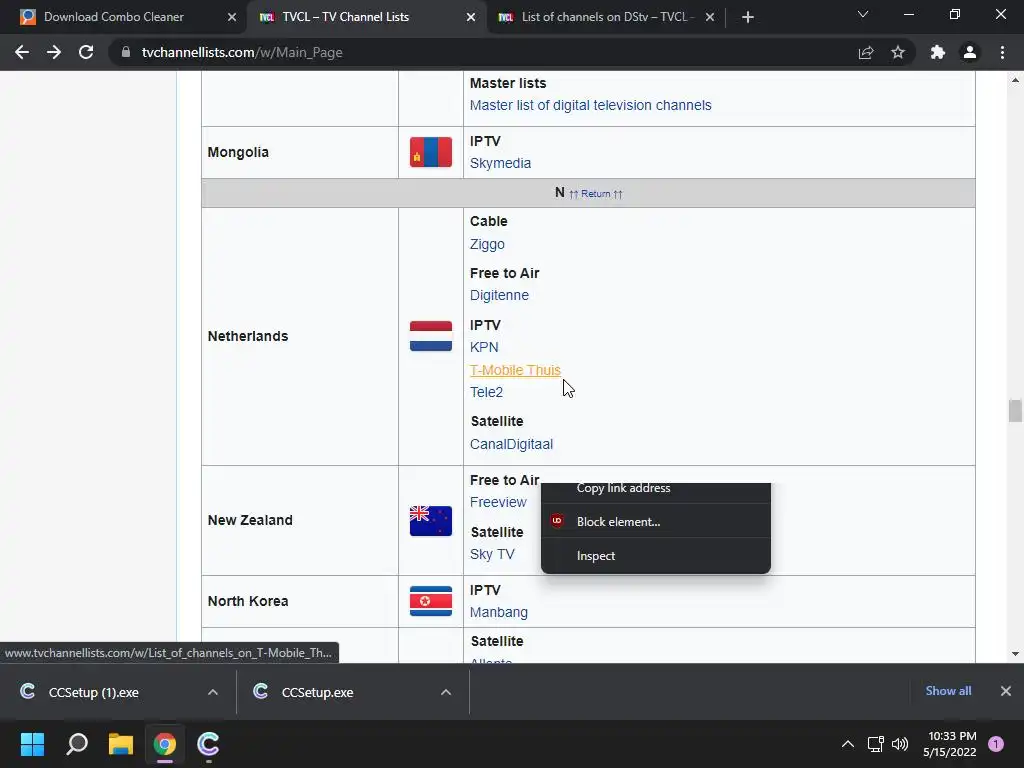
Task: Open the Ziggo link
Action: tap(487, 244)
